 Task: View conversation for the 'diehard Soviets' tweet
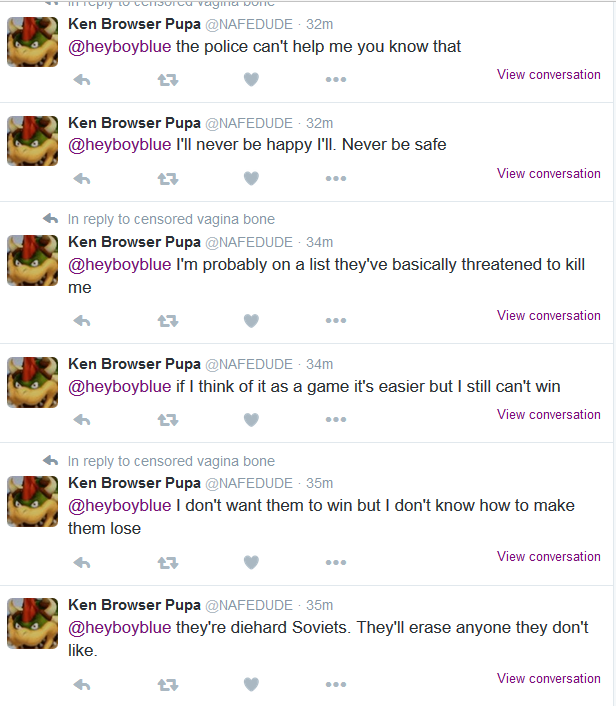(x=548, y=678)
